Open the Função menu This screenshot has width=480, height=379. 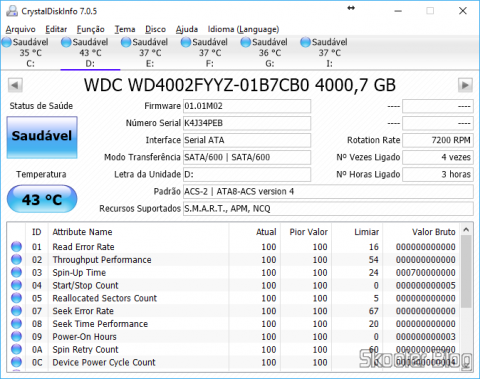(90, 29)
